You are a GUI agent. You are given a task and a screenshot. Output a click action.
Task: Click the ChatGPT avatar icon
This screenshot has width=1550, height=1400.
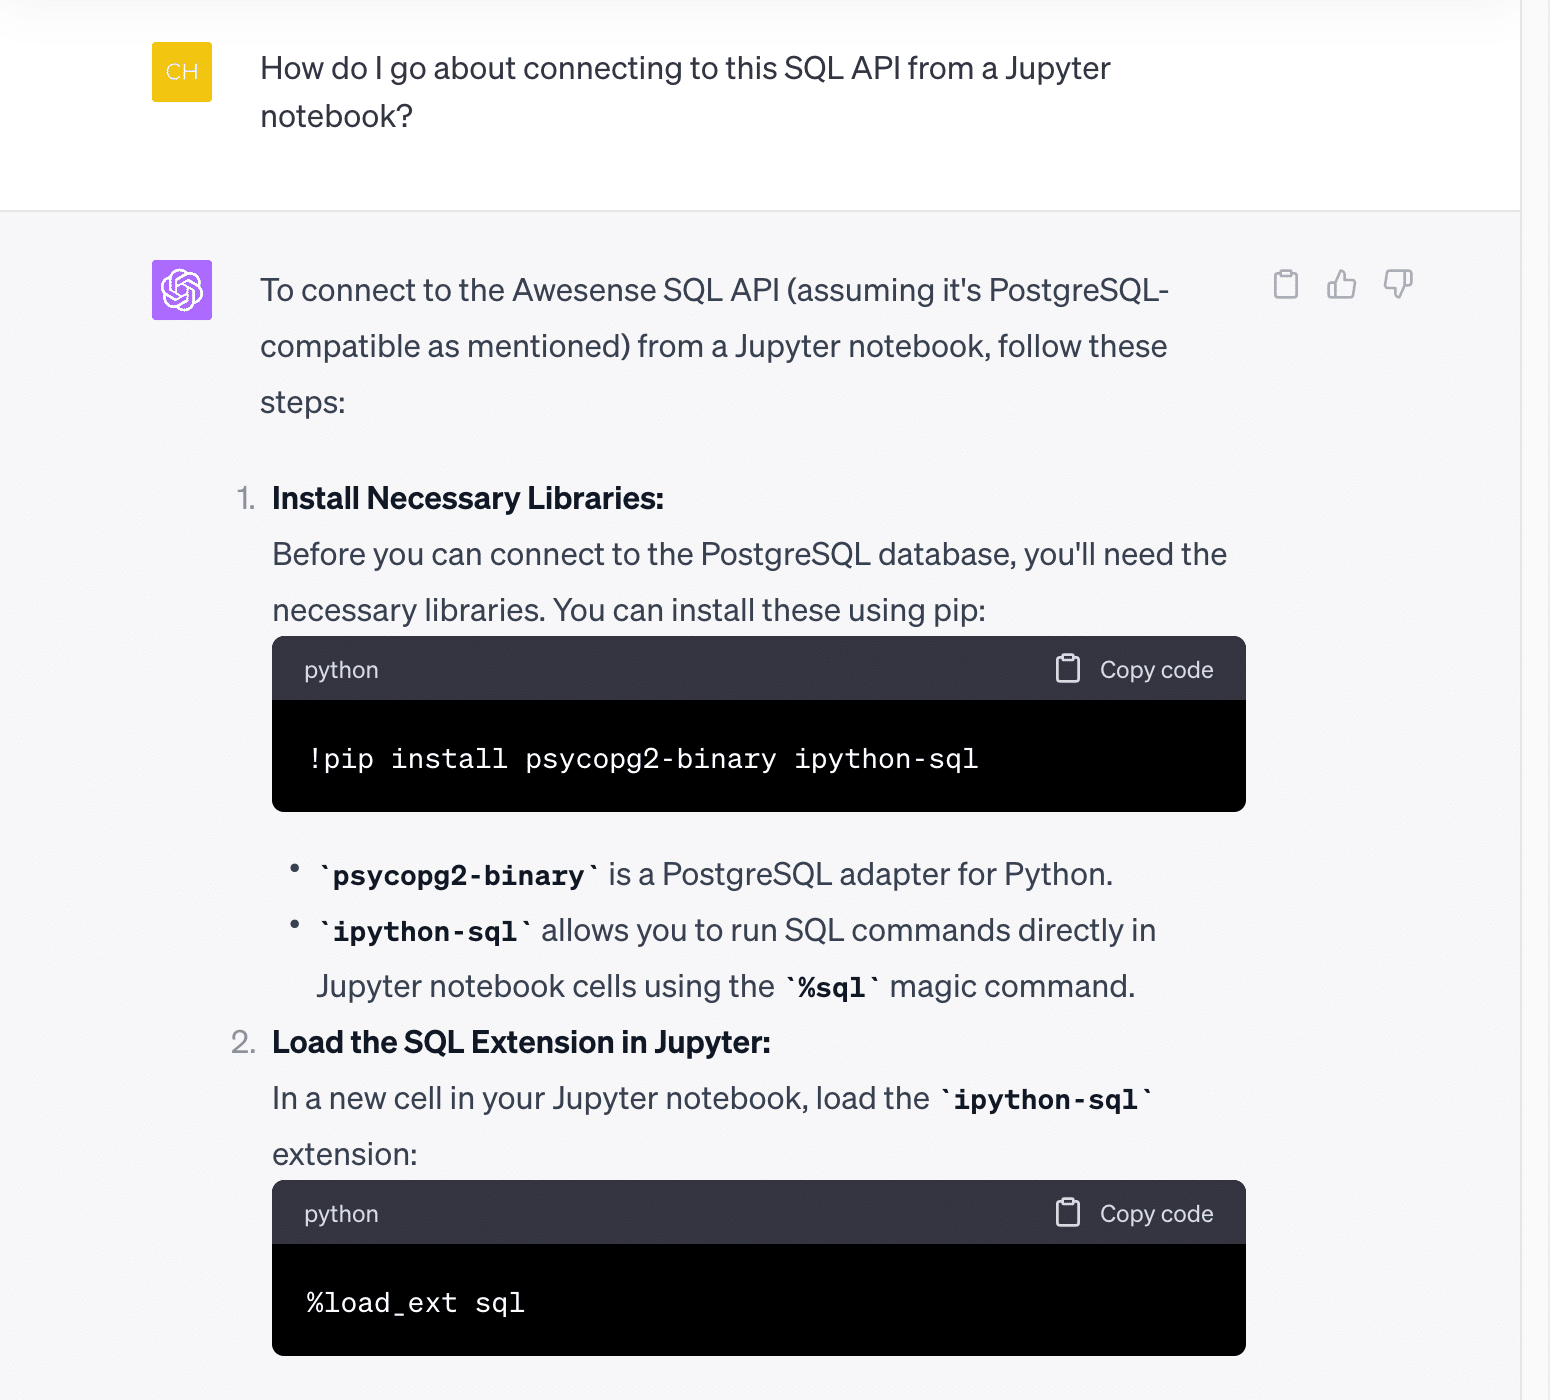click(x=181, y=290)
